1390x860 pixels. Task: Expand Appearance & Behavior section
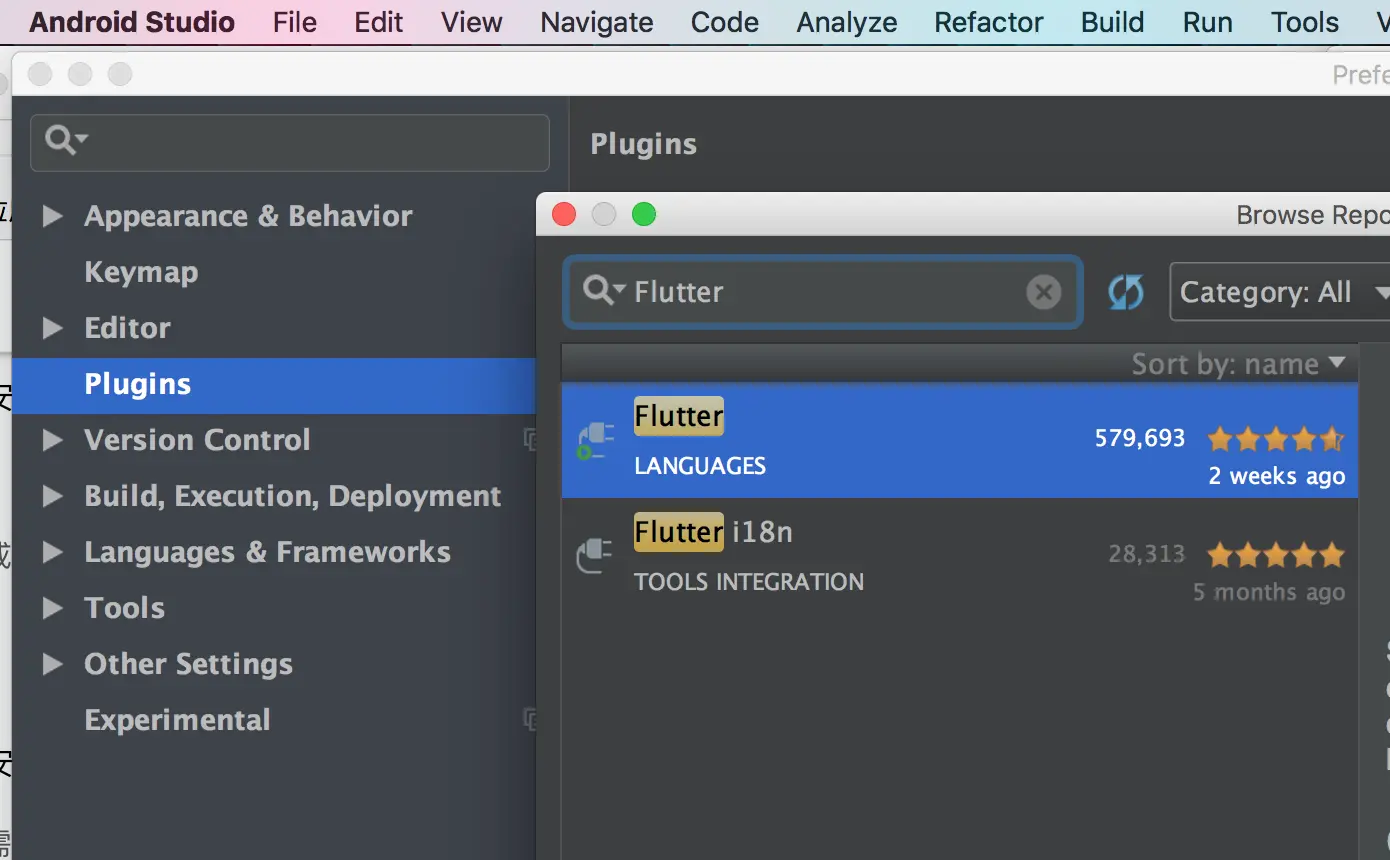[x=52, y=216]
